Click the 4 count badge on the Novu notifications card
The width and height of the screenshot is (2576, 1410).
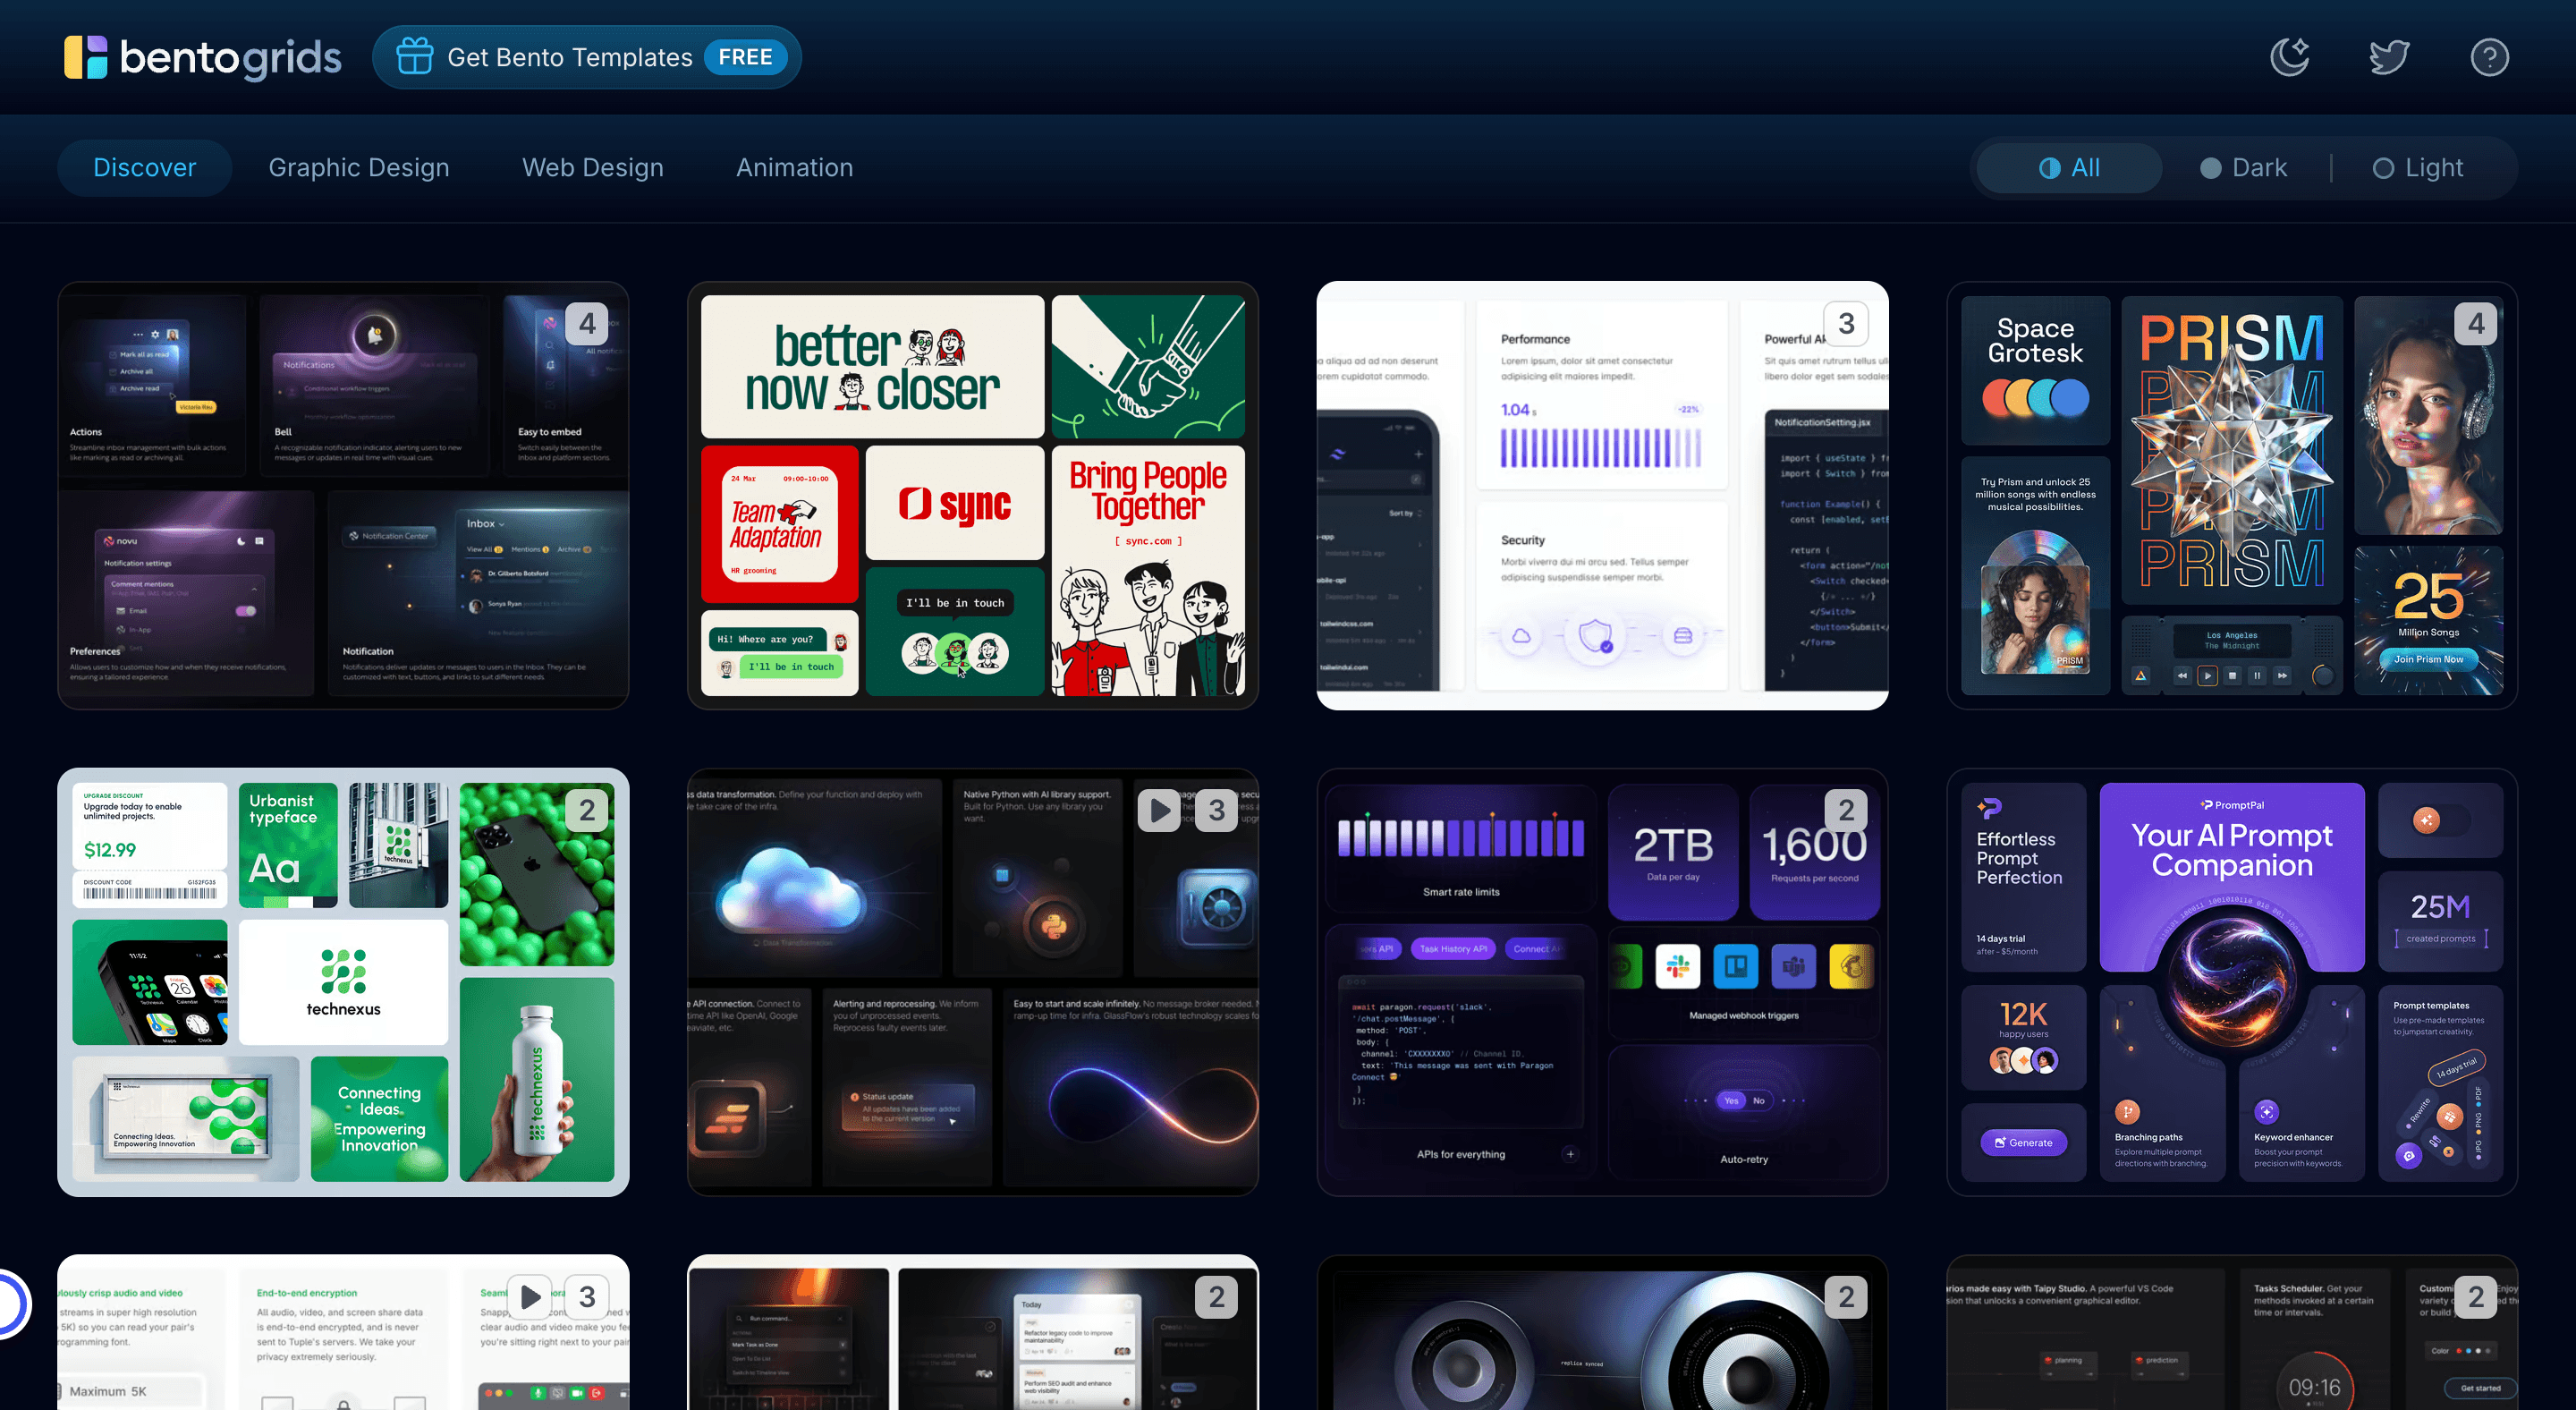(587, 324)
